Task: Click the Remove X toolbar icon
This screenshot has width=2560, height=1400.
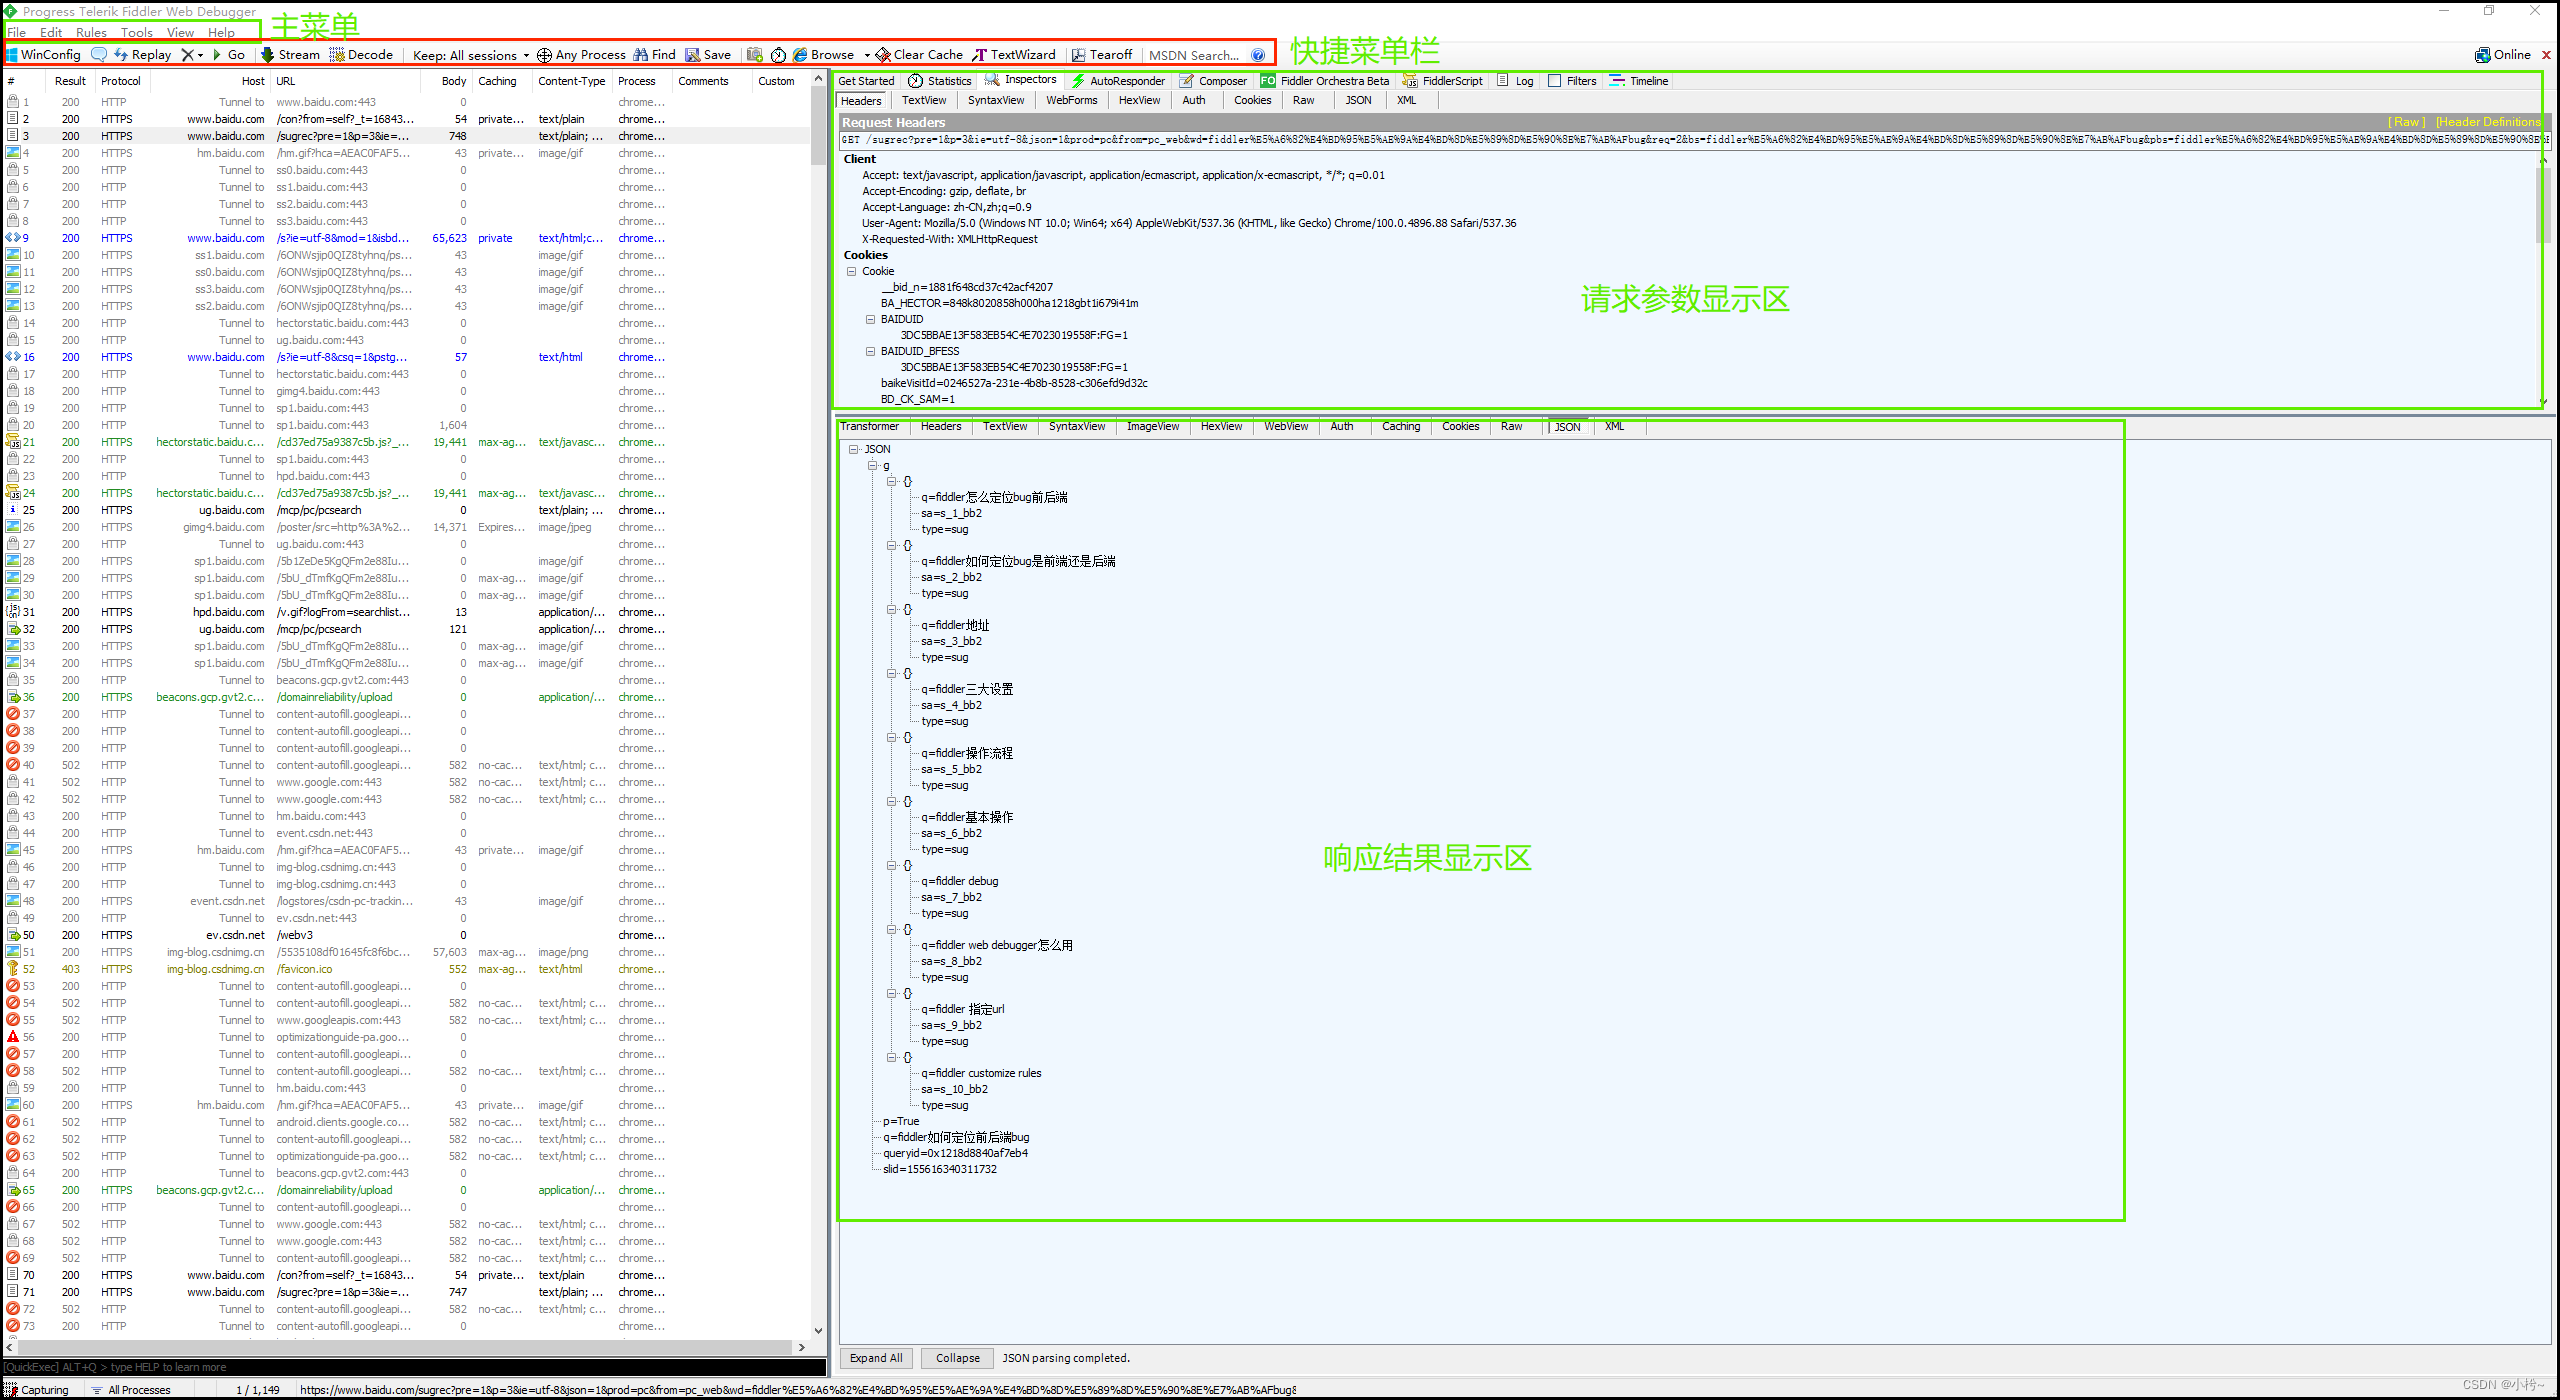Action: [x=187, y=55]
